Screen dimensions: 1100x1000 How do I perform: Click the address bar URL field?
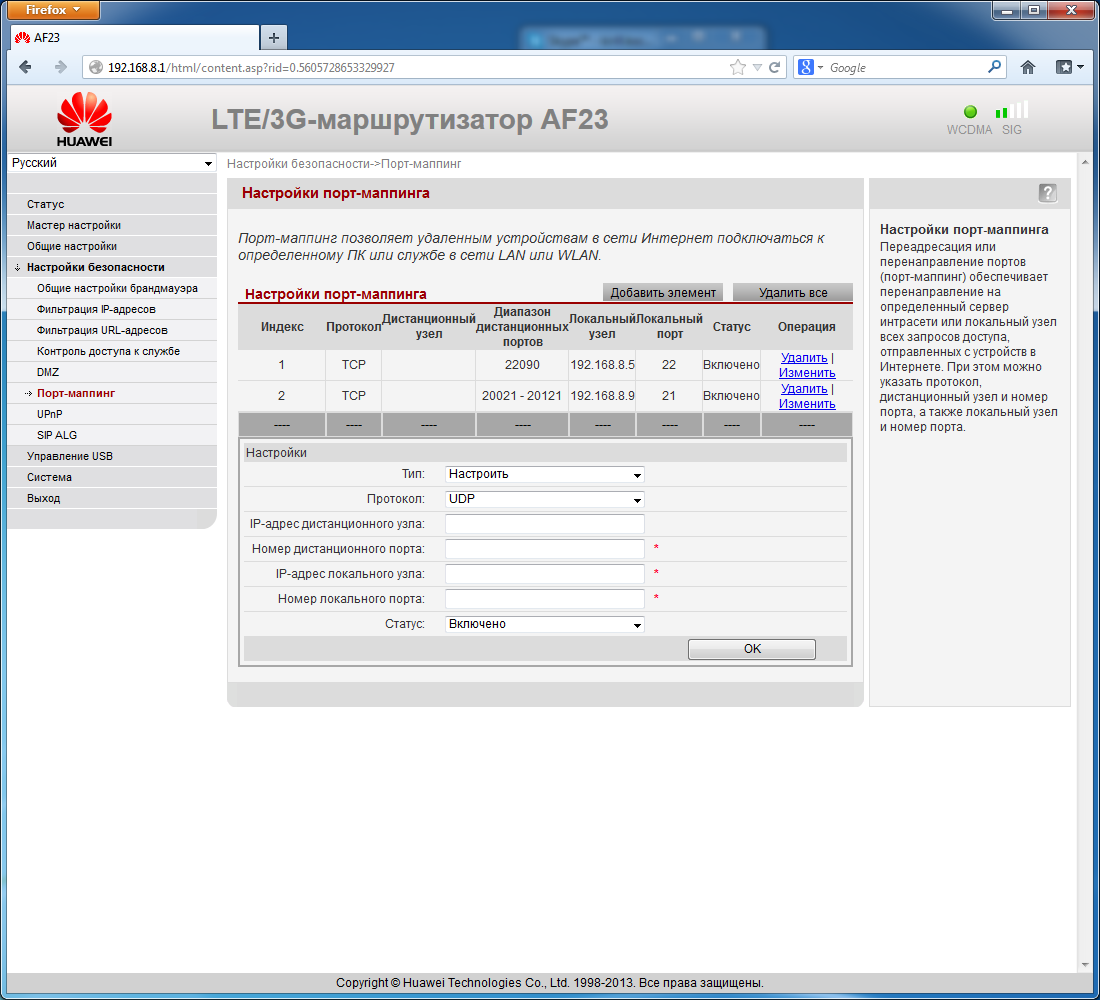[x=414, y=67]
